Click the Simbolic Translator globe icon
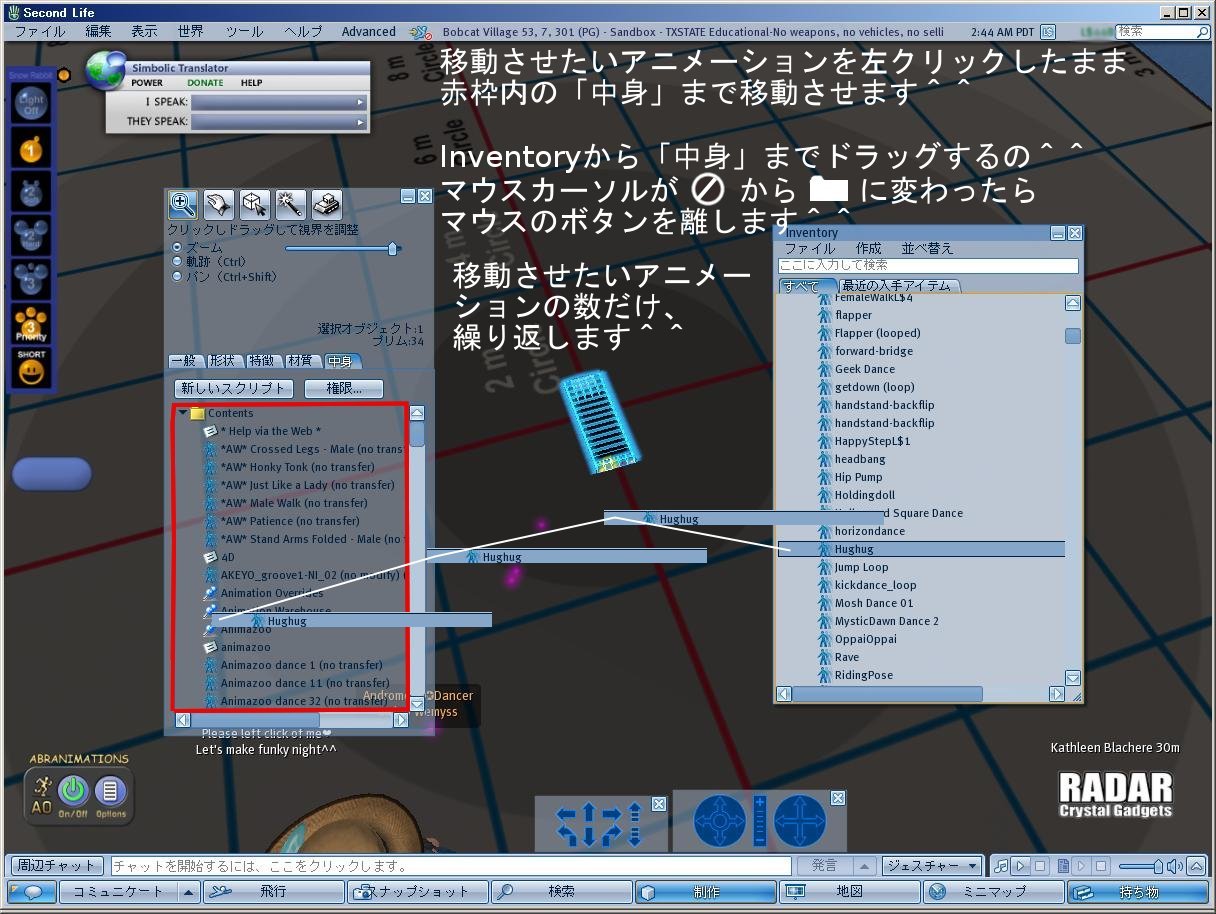 click(104, 72)
